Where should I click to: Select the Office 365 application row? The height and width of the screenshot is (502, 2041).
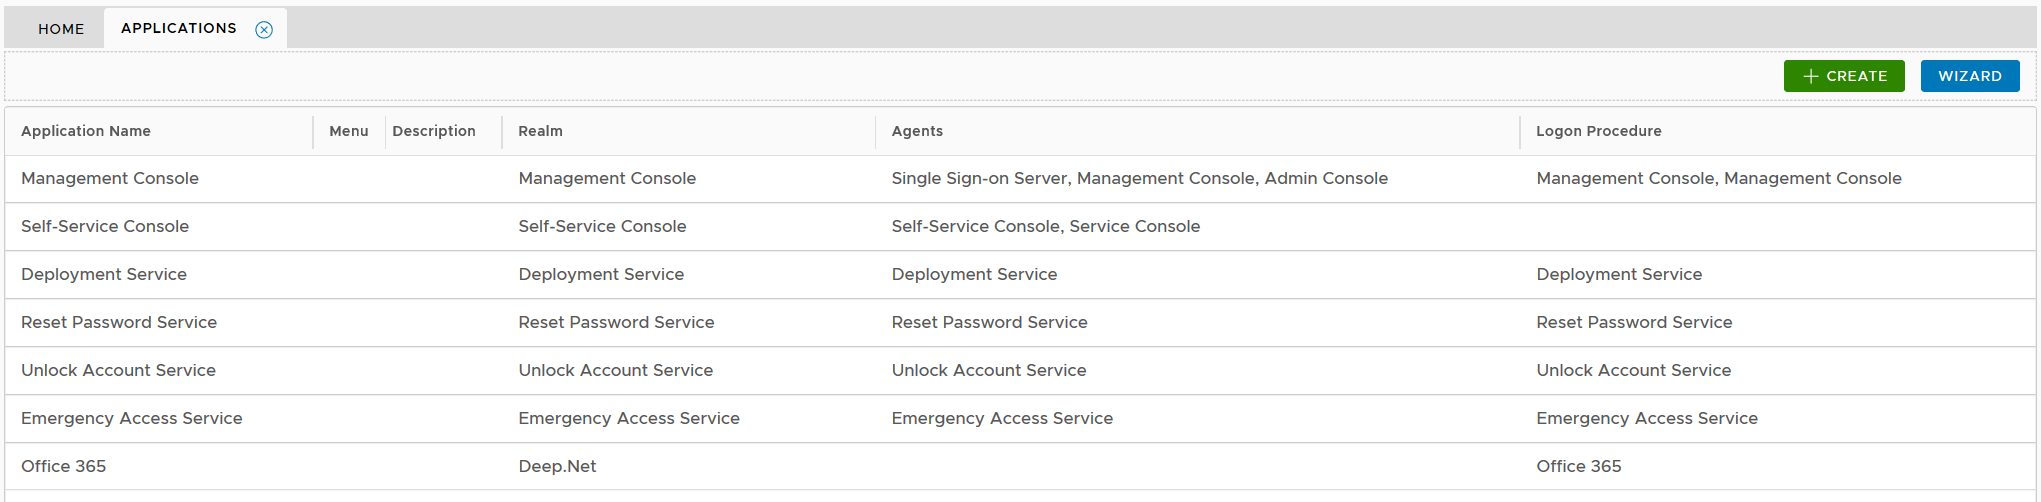click(x=64, y=466)
